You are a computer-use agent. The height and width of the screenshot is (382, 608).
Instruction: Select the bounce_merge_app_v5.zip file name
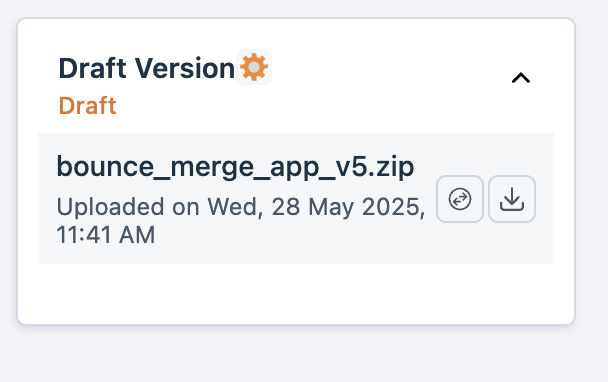point(235,167)
